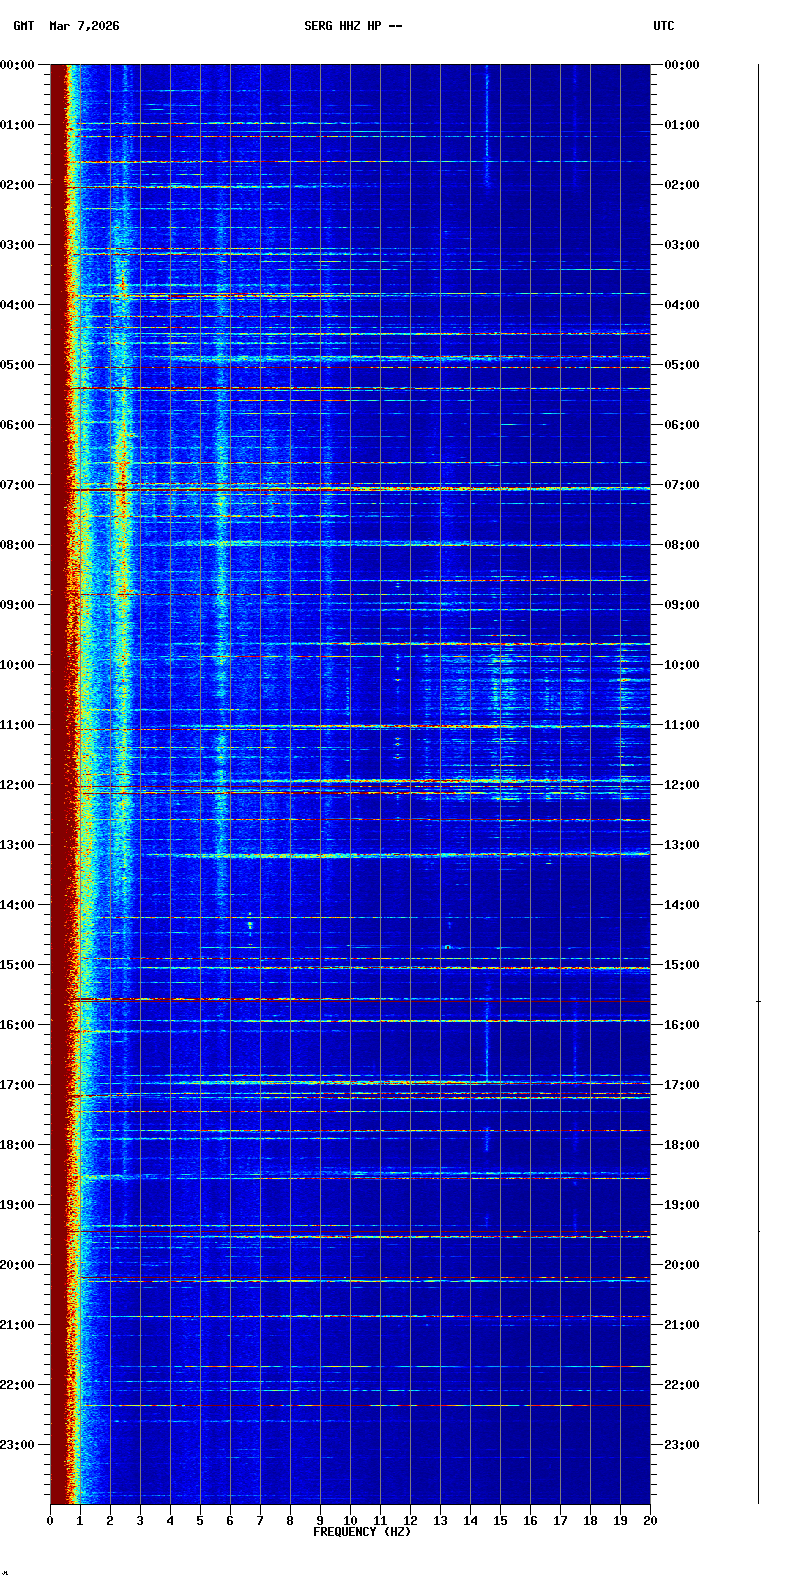802x1584 pixels.
Task: Click the 5 Hz frequency tick label
Action: click(x=200, y=1521)
